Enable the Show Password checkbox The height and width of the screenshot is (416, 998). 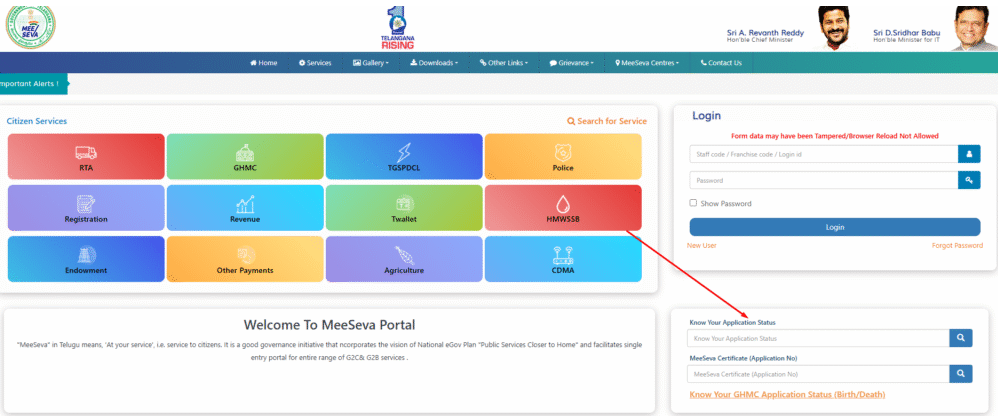pos(694,203)
